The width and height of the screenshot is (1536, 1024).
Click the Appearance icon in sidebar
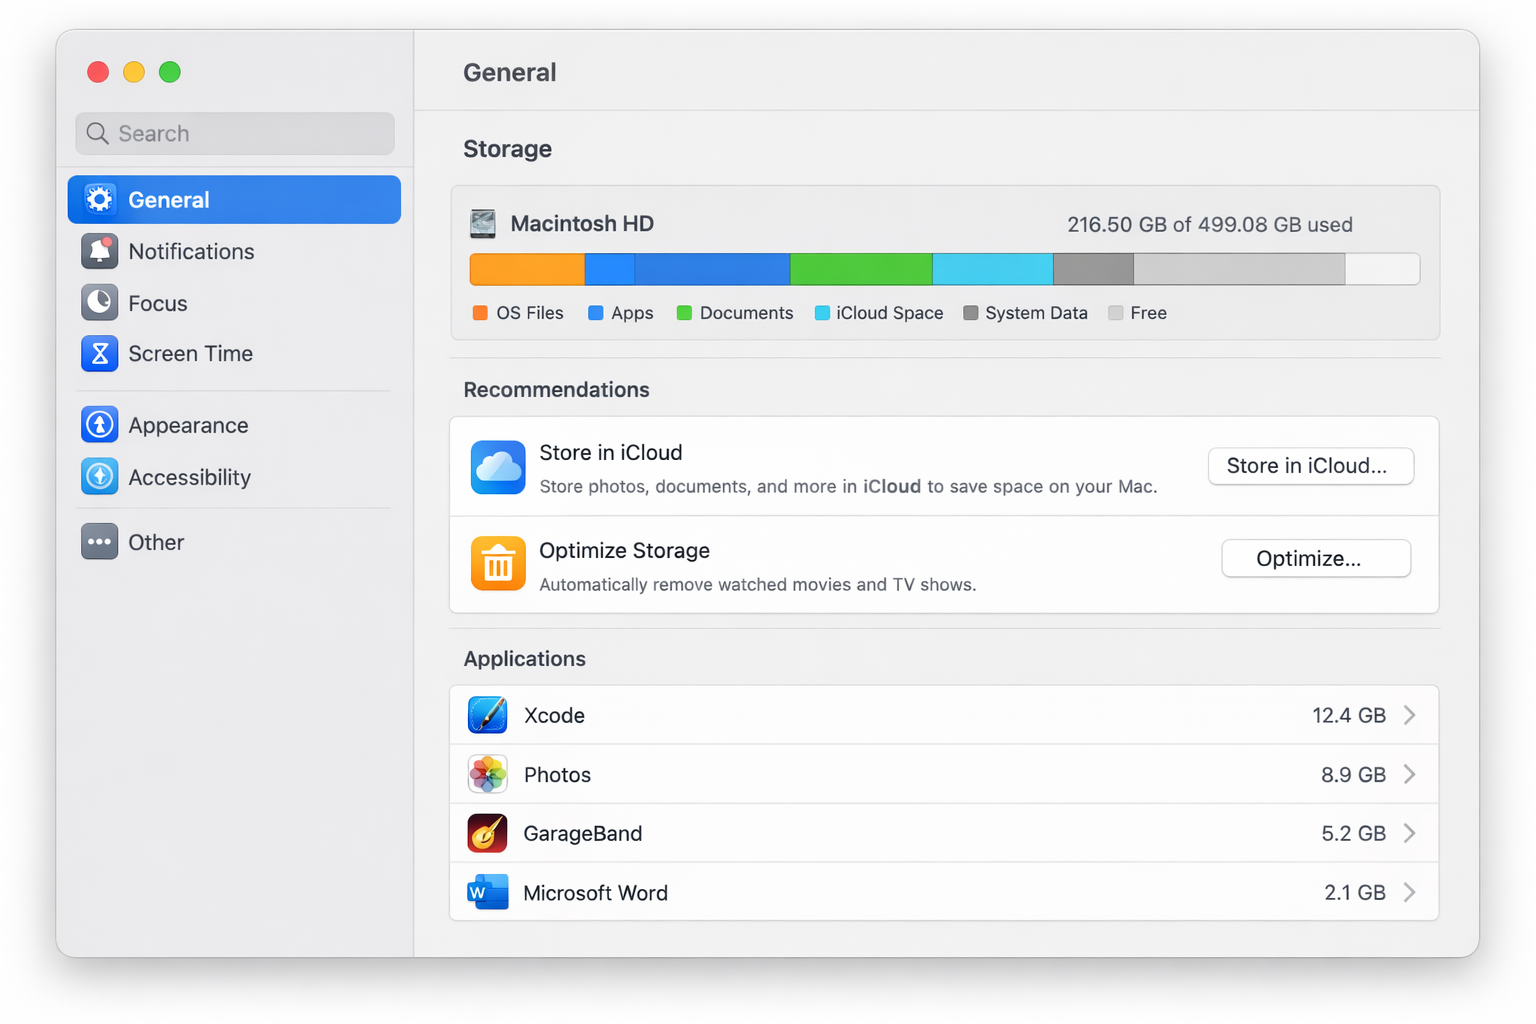pyautogui.click(x=99, y=425)
